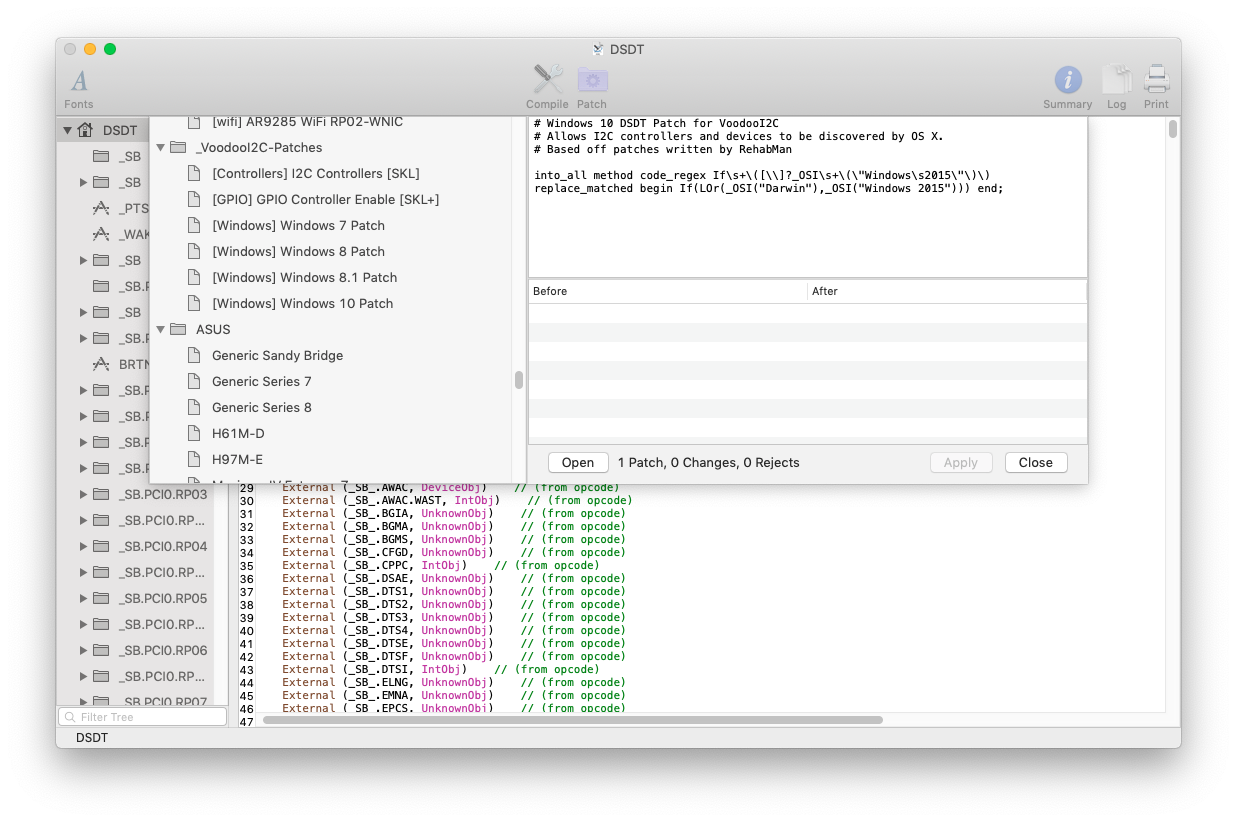Click the '1 Patch, 0 Changes, 0 Rejects' status
This screenshot has height=822, width=1237.
pos(709,462)
